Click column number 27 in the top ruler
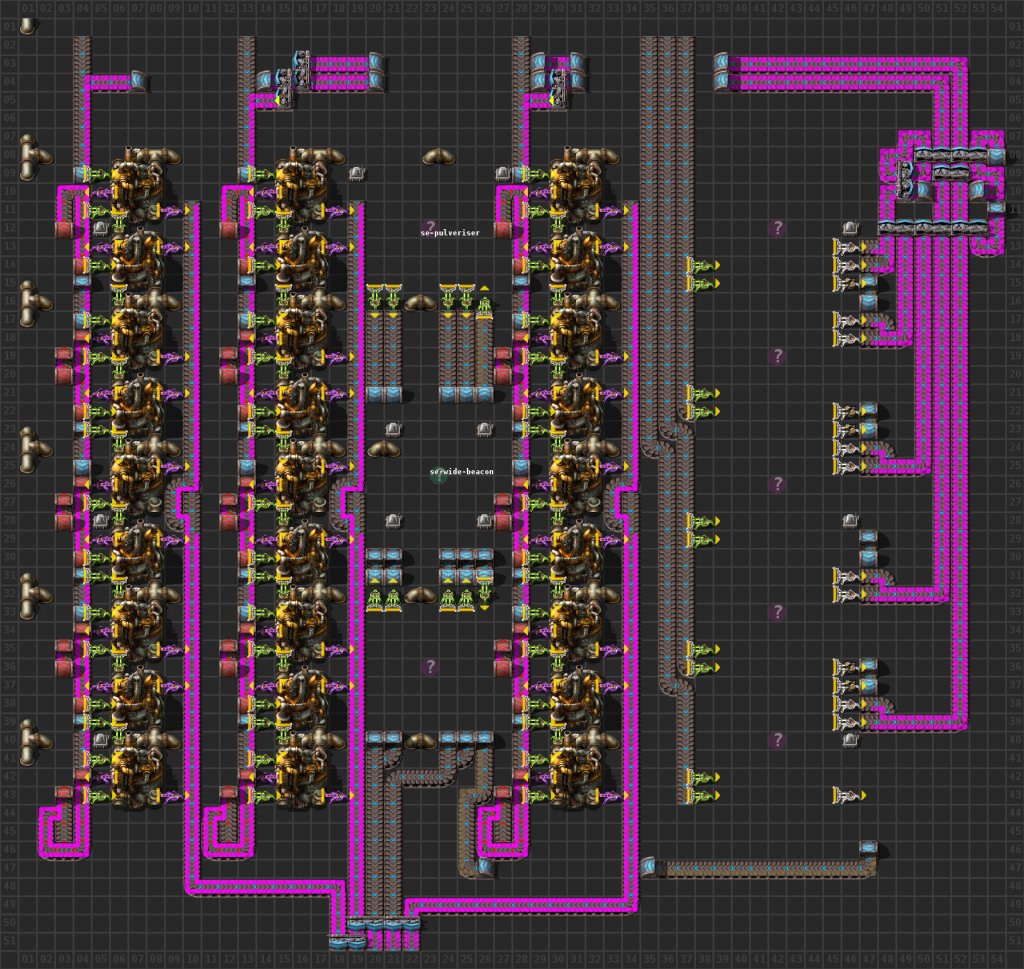 (x=502, y=8)
